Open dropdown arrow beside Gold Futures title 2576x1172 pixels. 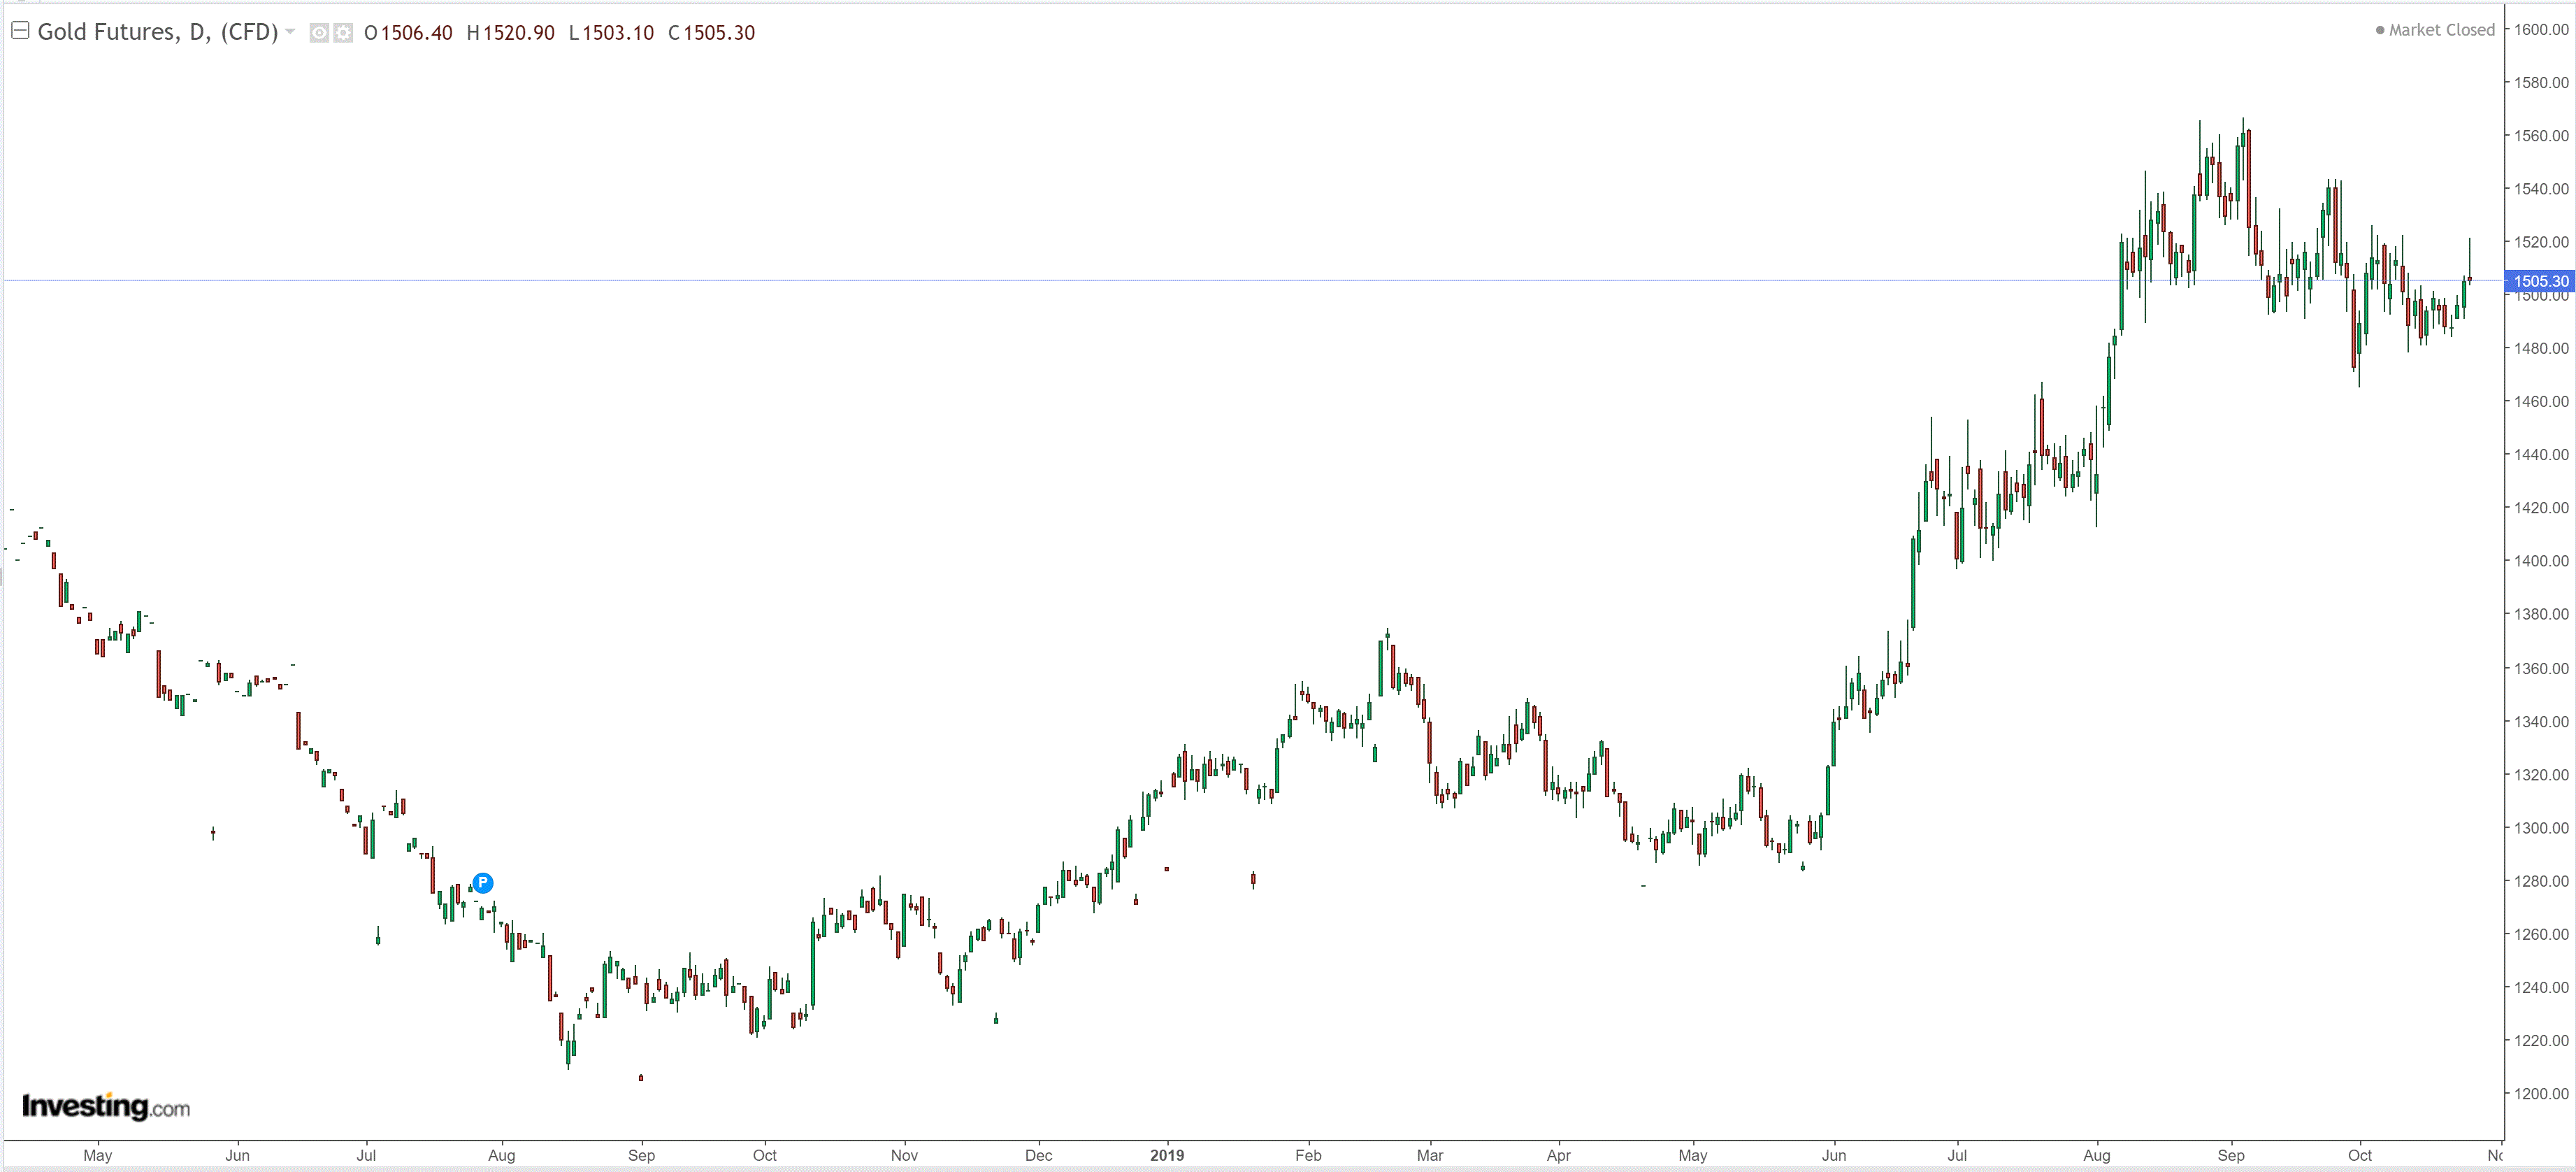[x=290, y=32]
